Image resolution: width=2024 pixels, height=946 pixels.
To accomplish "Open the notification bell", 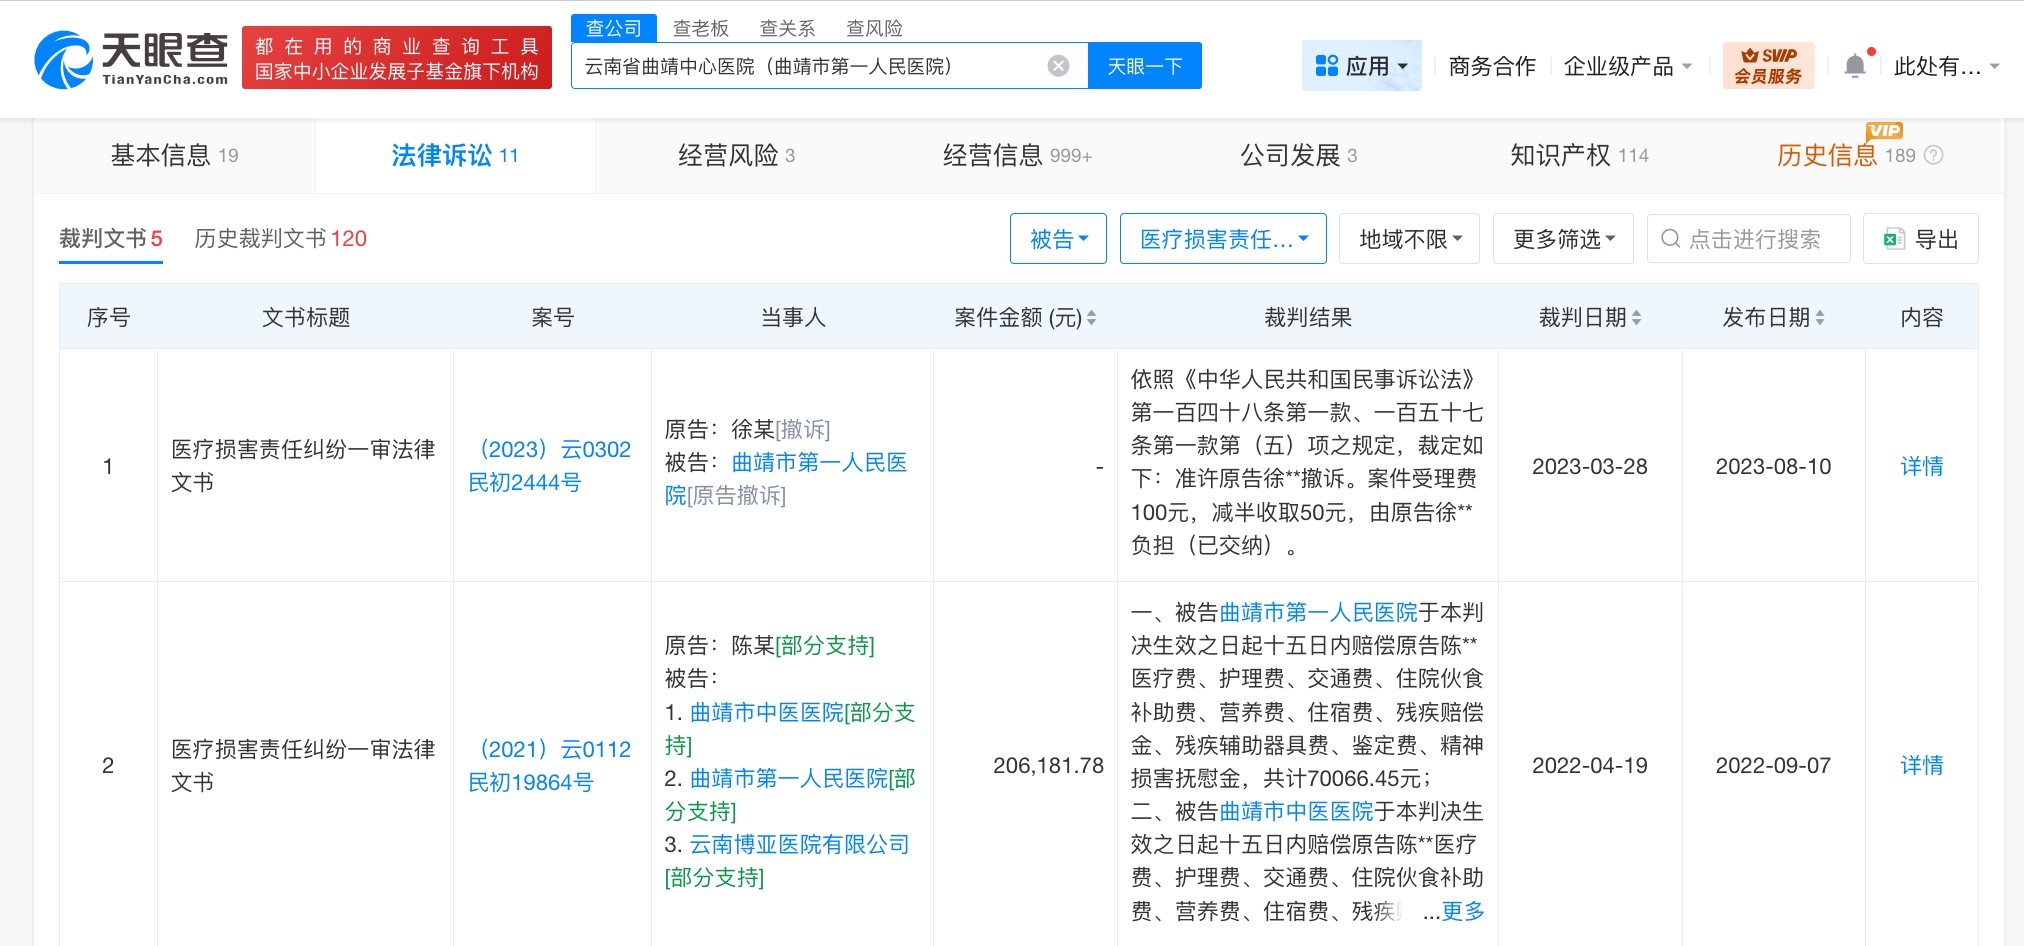I will [1855, 66].
